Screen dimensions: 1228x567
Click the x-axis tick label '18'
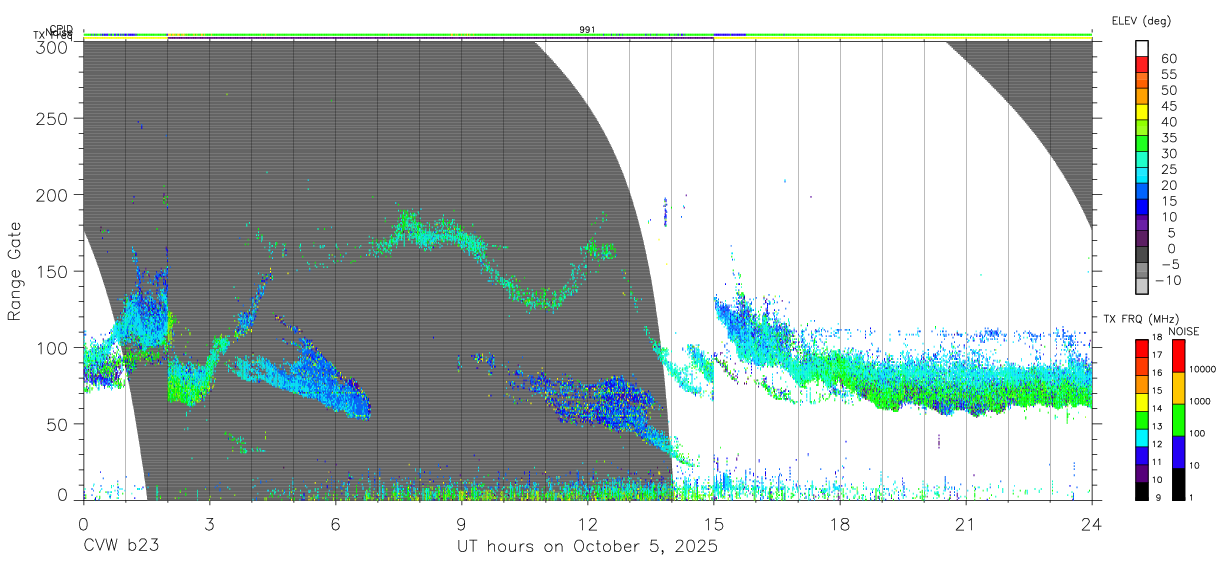tap(840, 523)
